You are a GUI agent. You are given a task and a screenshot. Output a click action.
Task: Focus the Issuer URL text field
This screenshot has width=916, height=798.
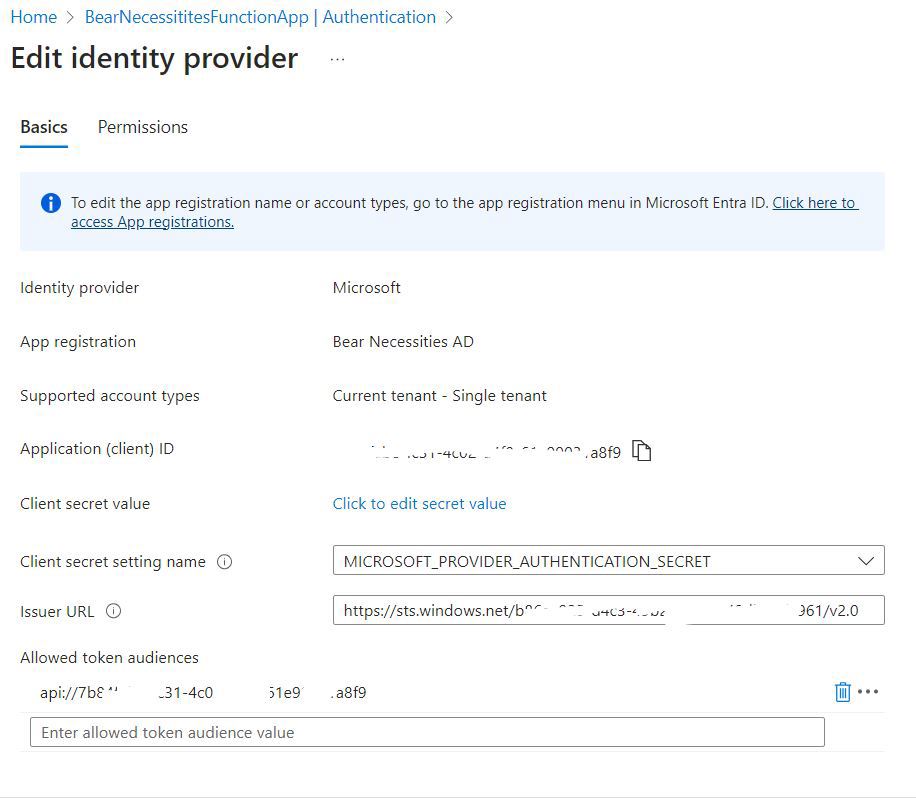(x=608, y=610)
